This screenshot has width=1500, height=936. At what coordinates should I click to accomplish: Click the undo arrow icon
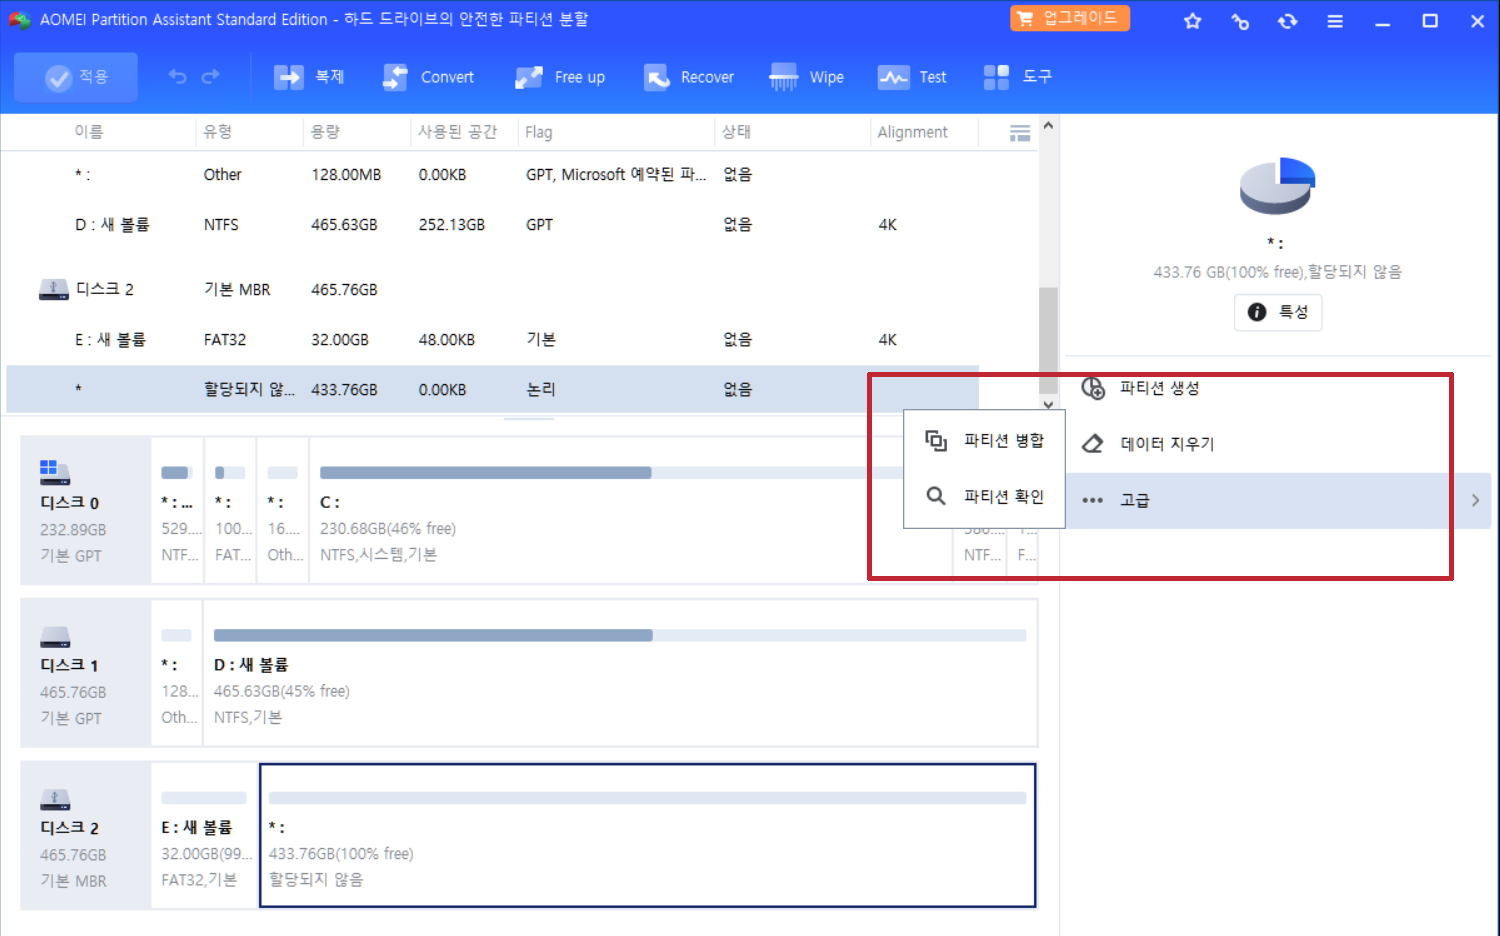(x=177, y=76)
